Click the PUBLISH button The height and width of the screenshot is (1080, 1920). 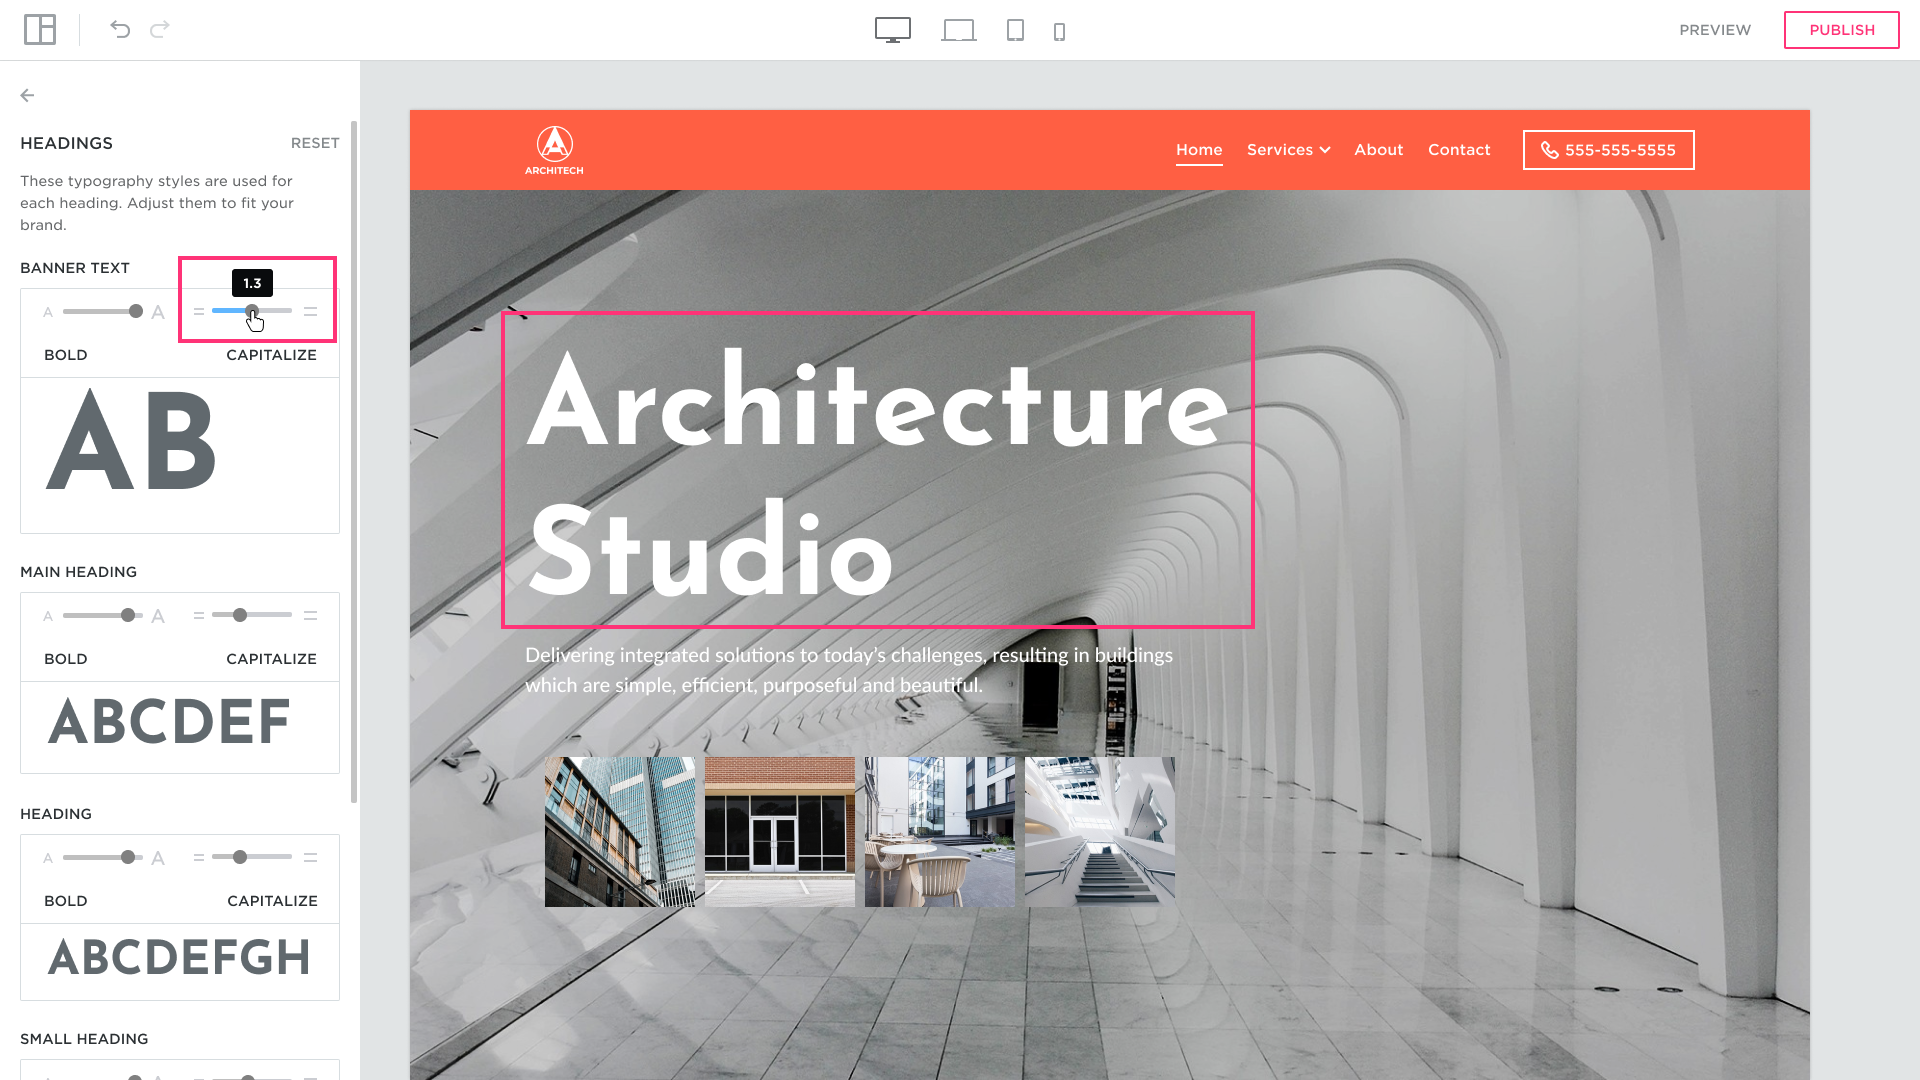coord(1841,30)
